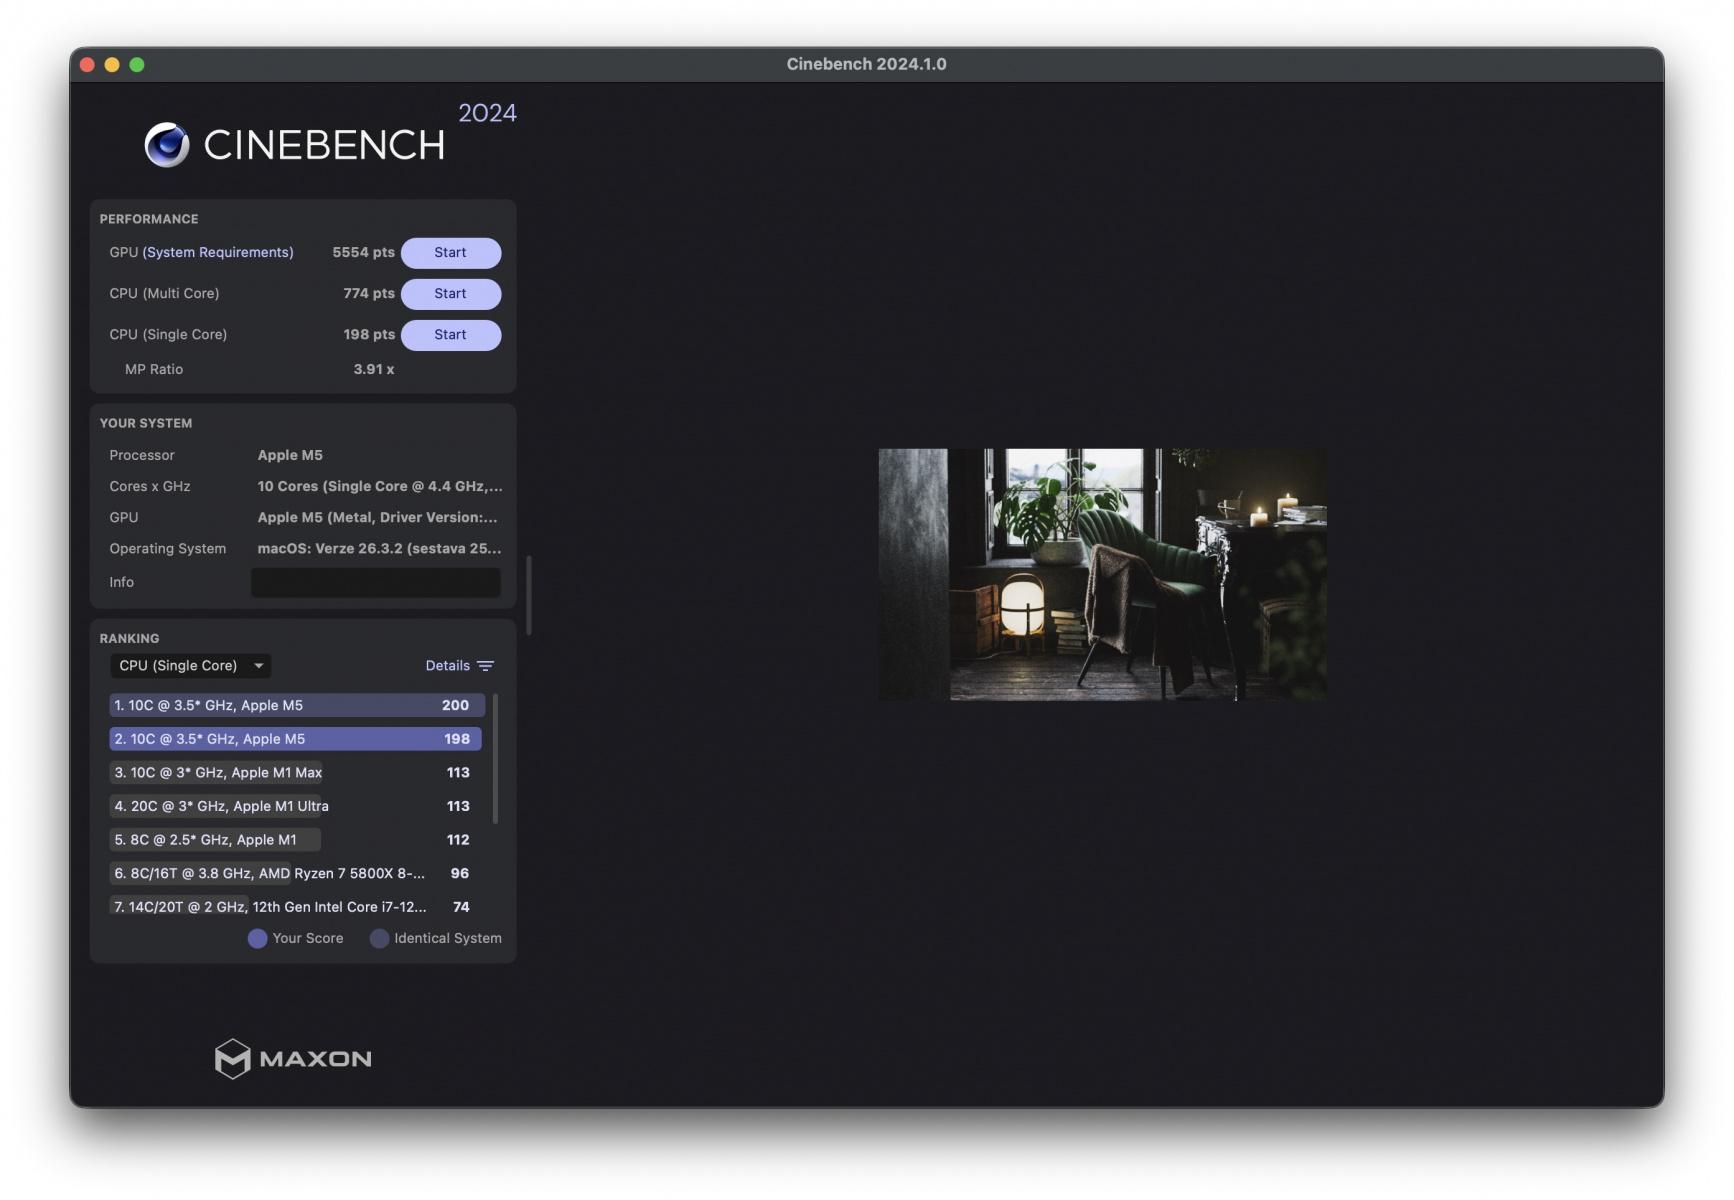The image size is (1734, 1200).
Task: Start the GPU benchmark test
Action: click(450, 253)
